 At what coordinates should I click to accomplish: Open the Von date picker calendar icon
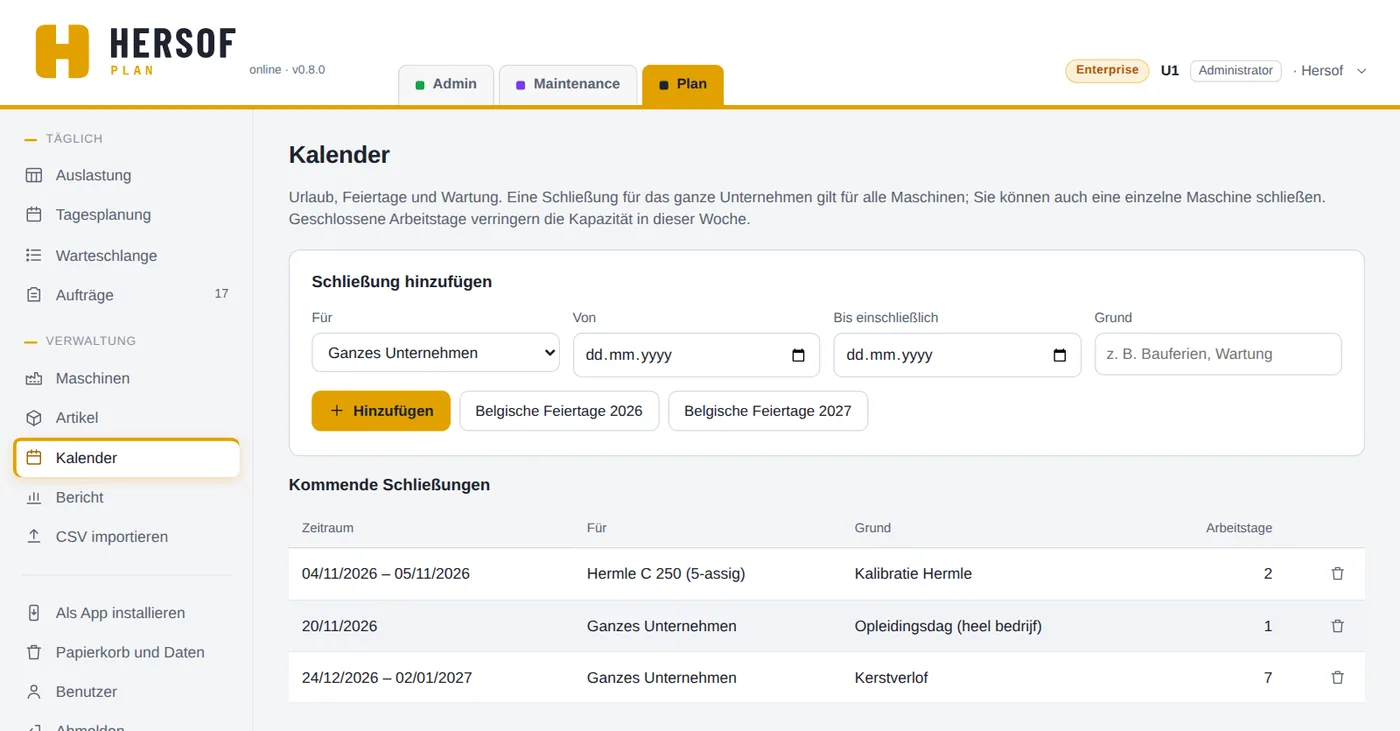(798, 355)
